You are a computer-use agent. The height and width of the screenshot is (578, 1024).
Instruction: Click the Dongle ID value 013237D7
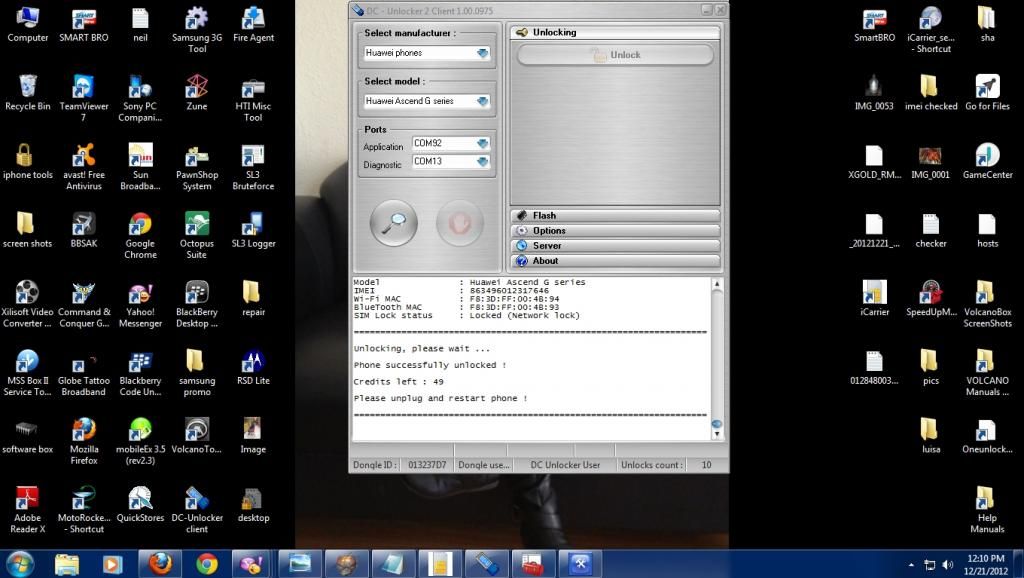[x=427, y=465]
